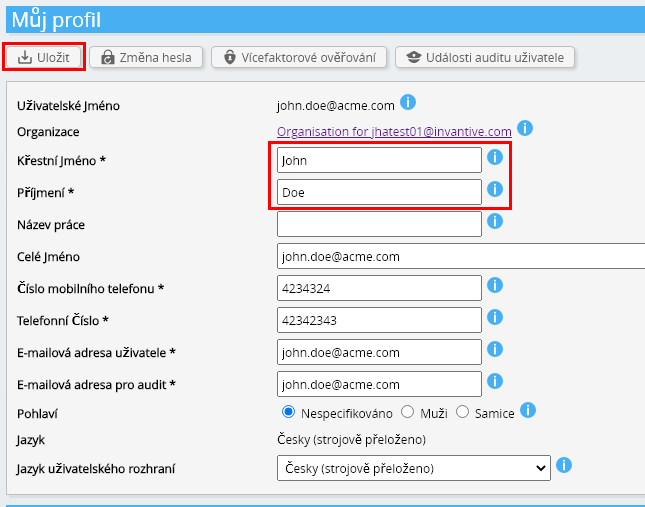Select the Samice gender radio button
The width and height of the screenshot is (645, 507).
(x=462, y=412)
